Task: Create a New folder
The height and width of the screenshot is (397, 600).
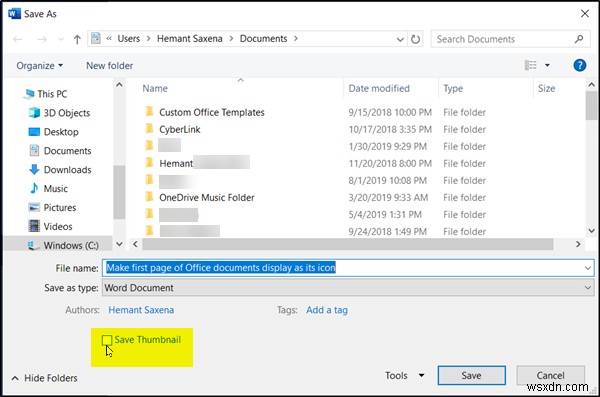Action: (109, 66)
